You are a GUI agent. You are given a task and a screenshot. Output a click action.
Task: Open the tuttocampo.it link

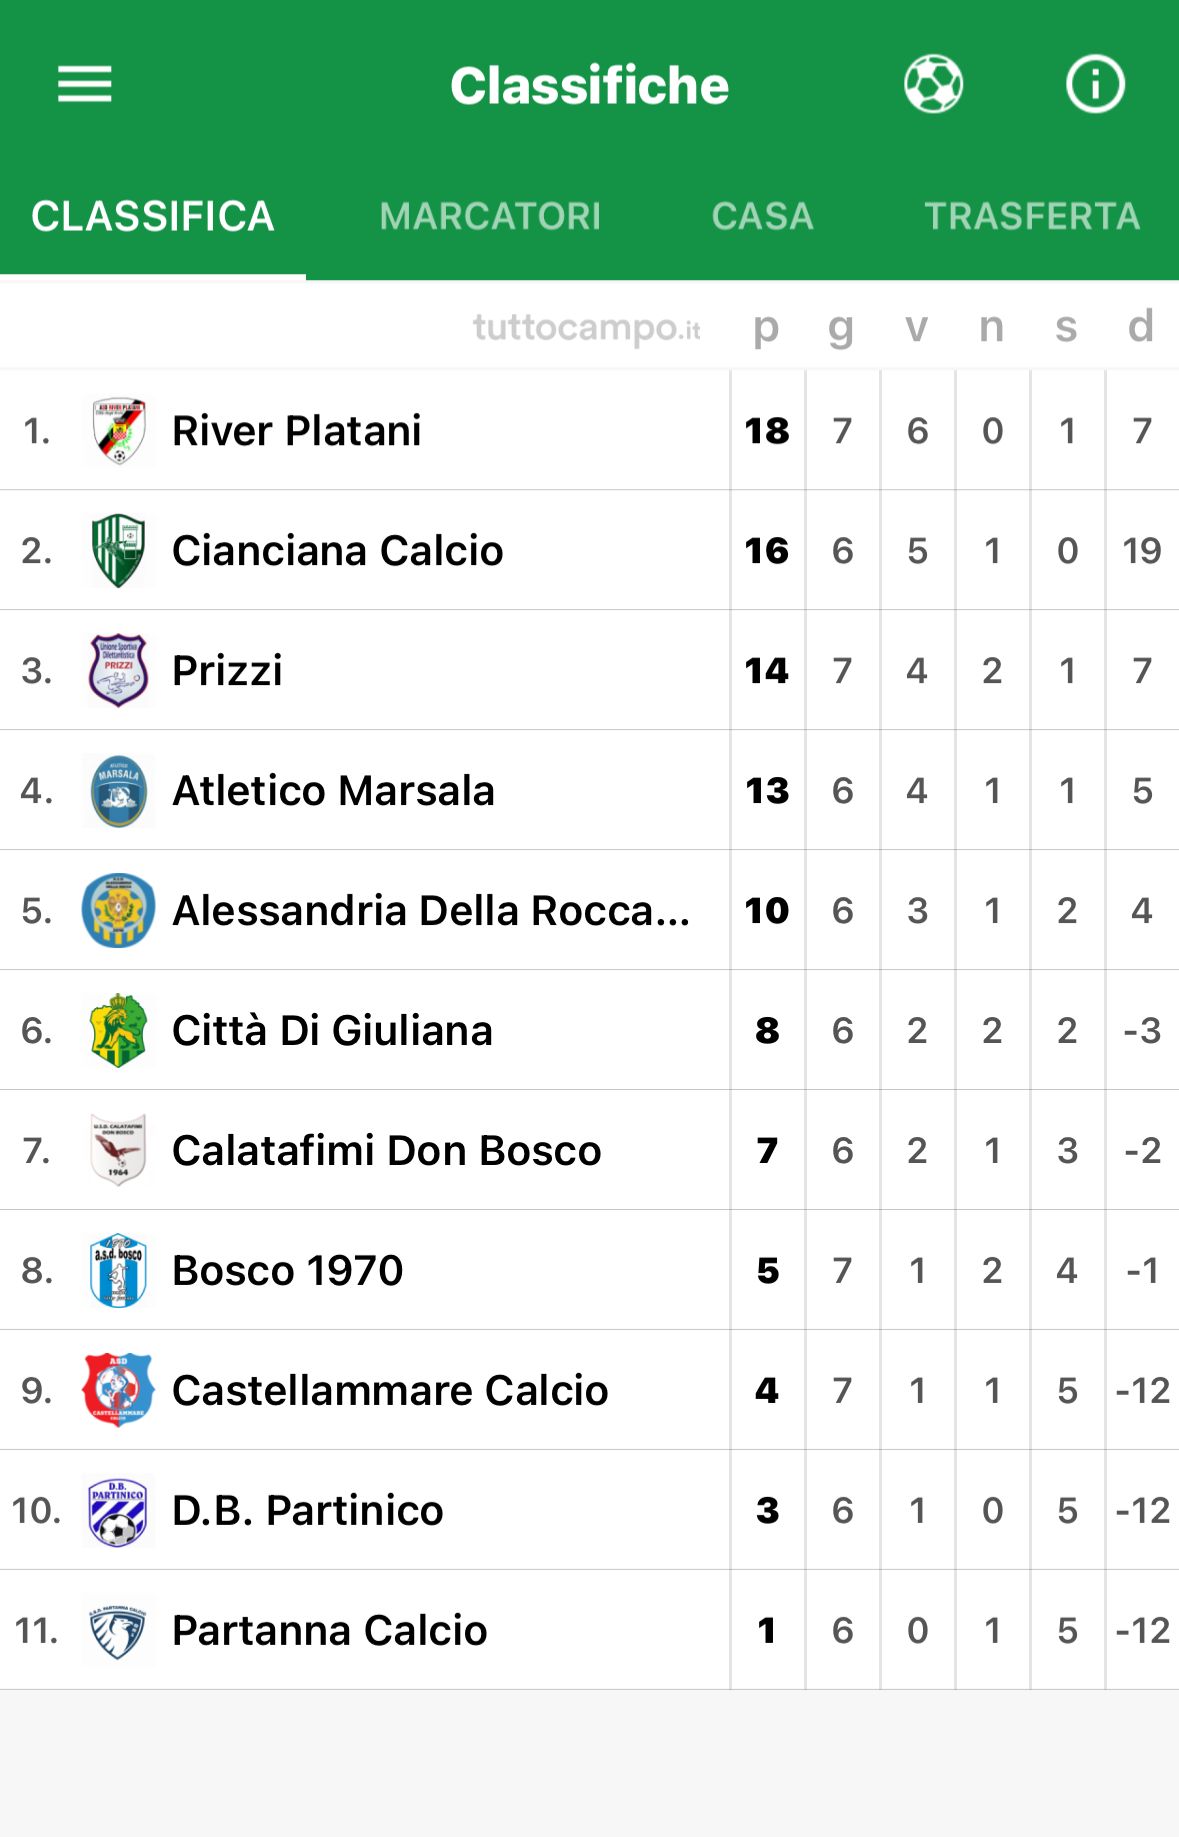pos(587,328)
